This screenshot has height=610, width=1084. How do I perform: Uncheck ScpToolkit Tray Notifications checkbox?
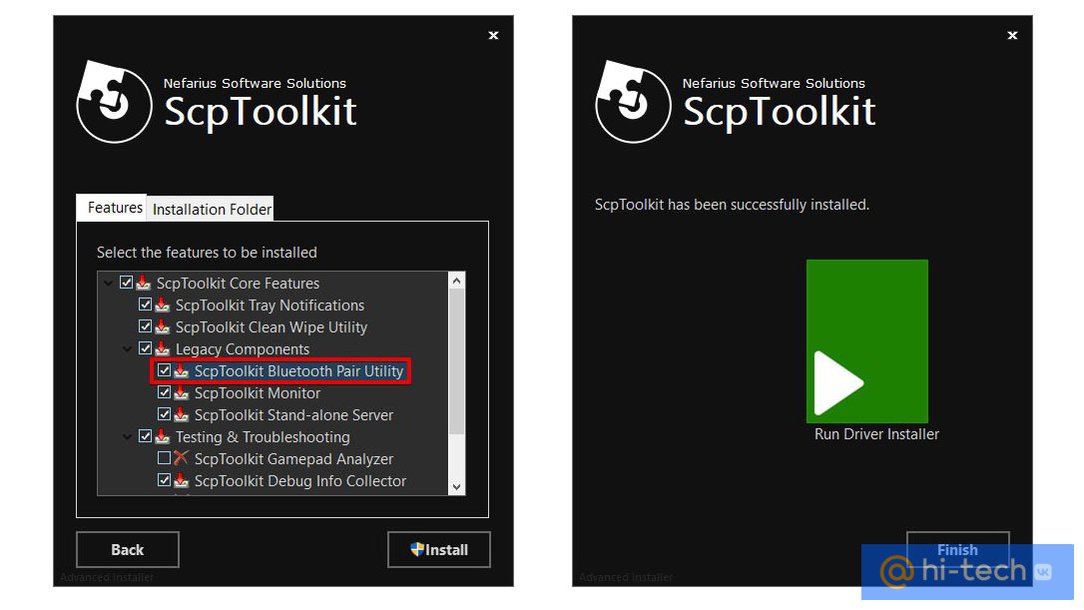144,304
